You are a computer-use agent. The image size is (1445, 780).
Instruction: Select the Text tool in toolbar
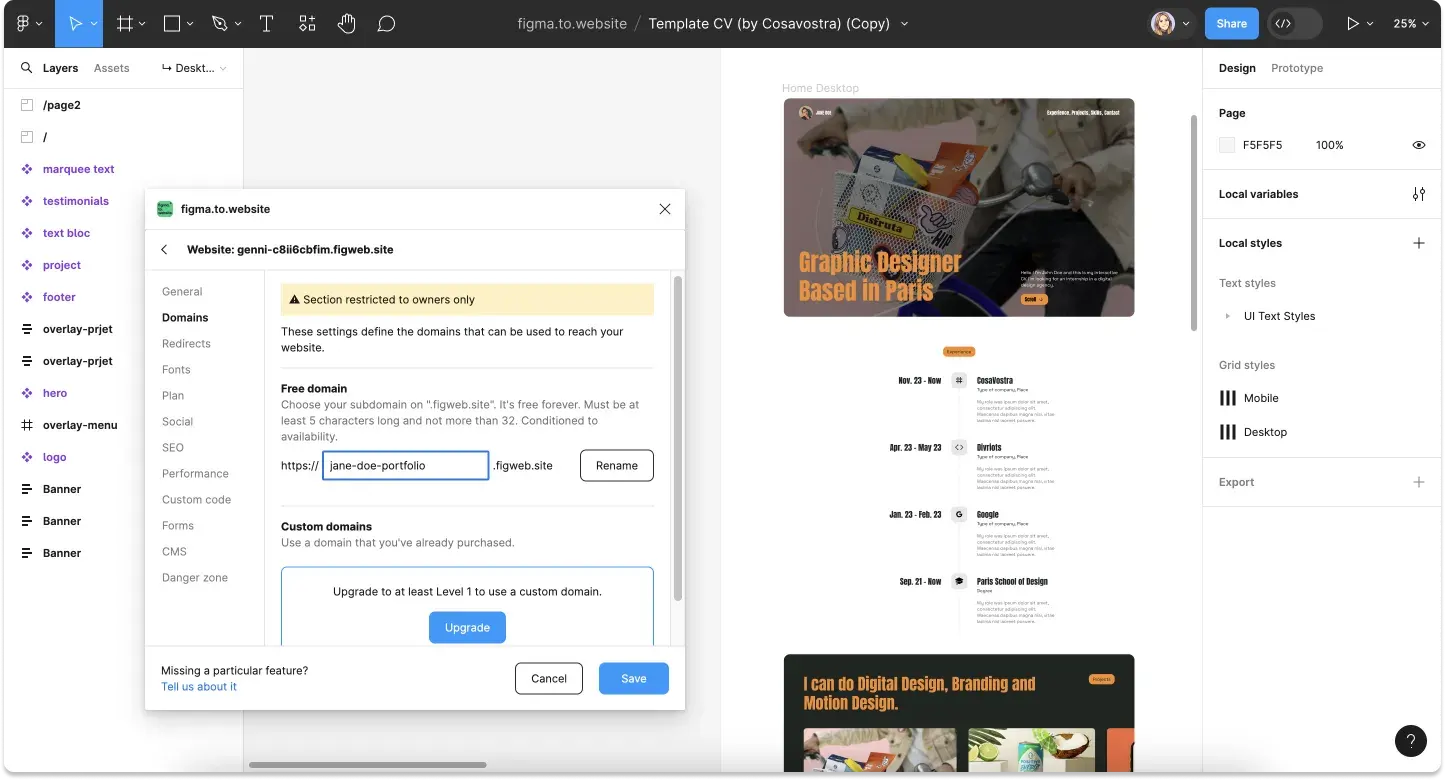267,24
